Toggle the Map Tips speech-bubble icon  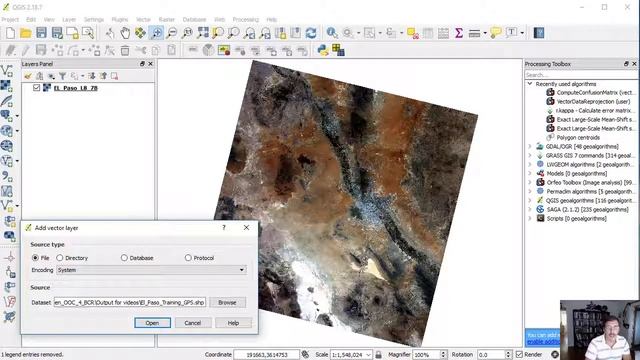tap(496, 33)
